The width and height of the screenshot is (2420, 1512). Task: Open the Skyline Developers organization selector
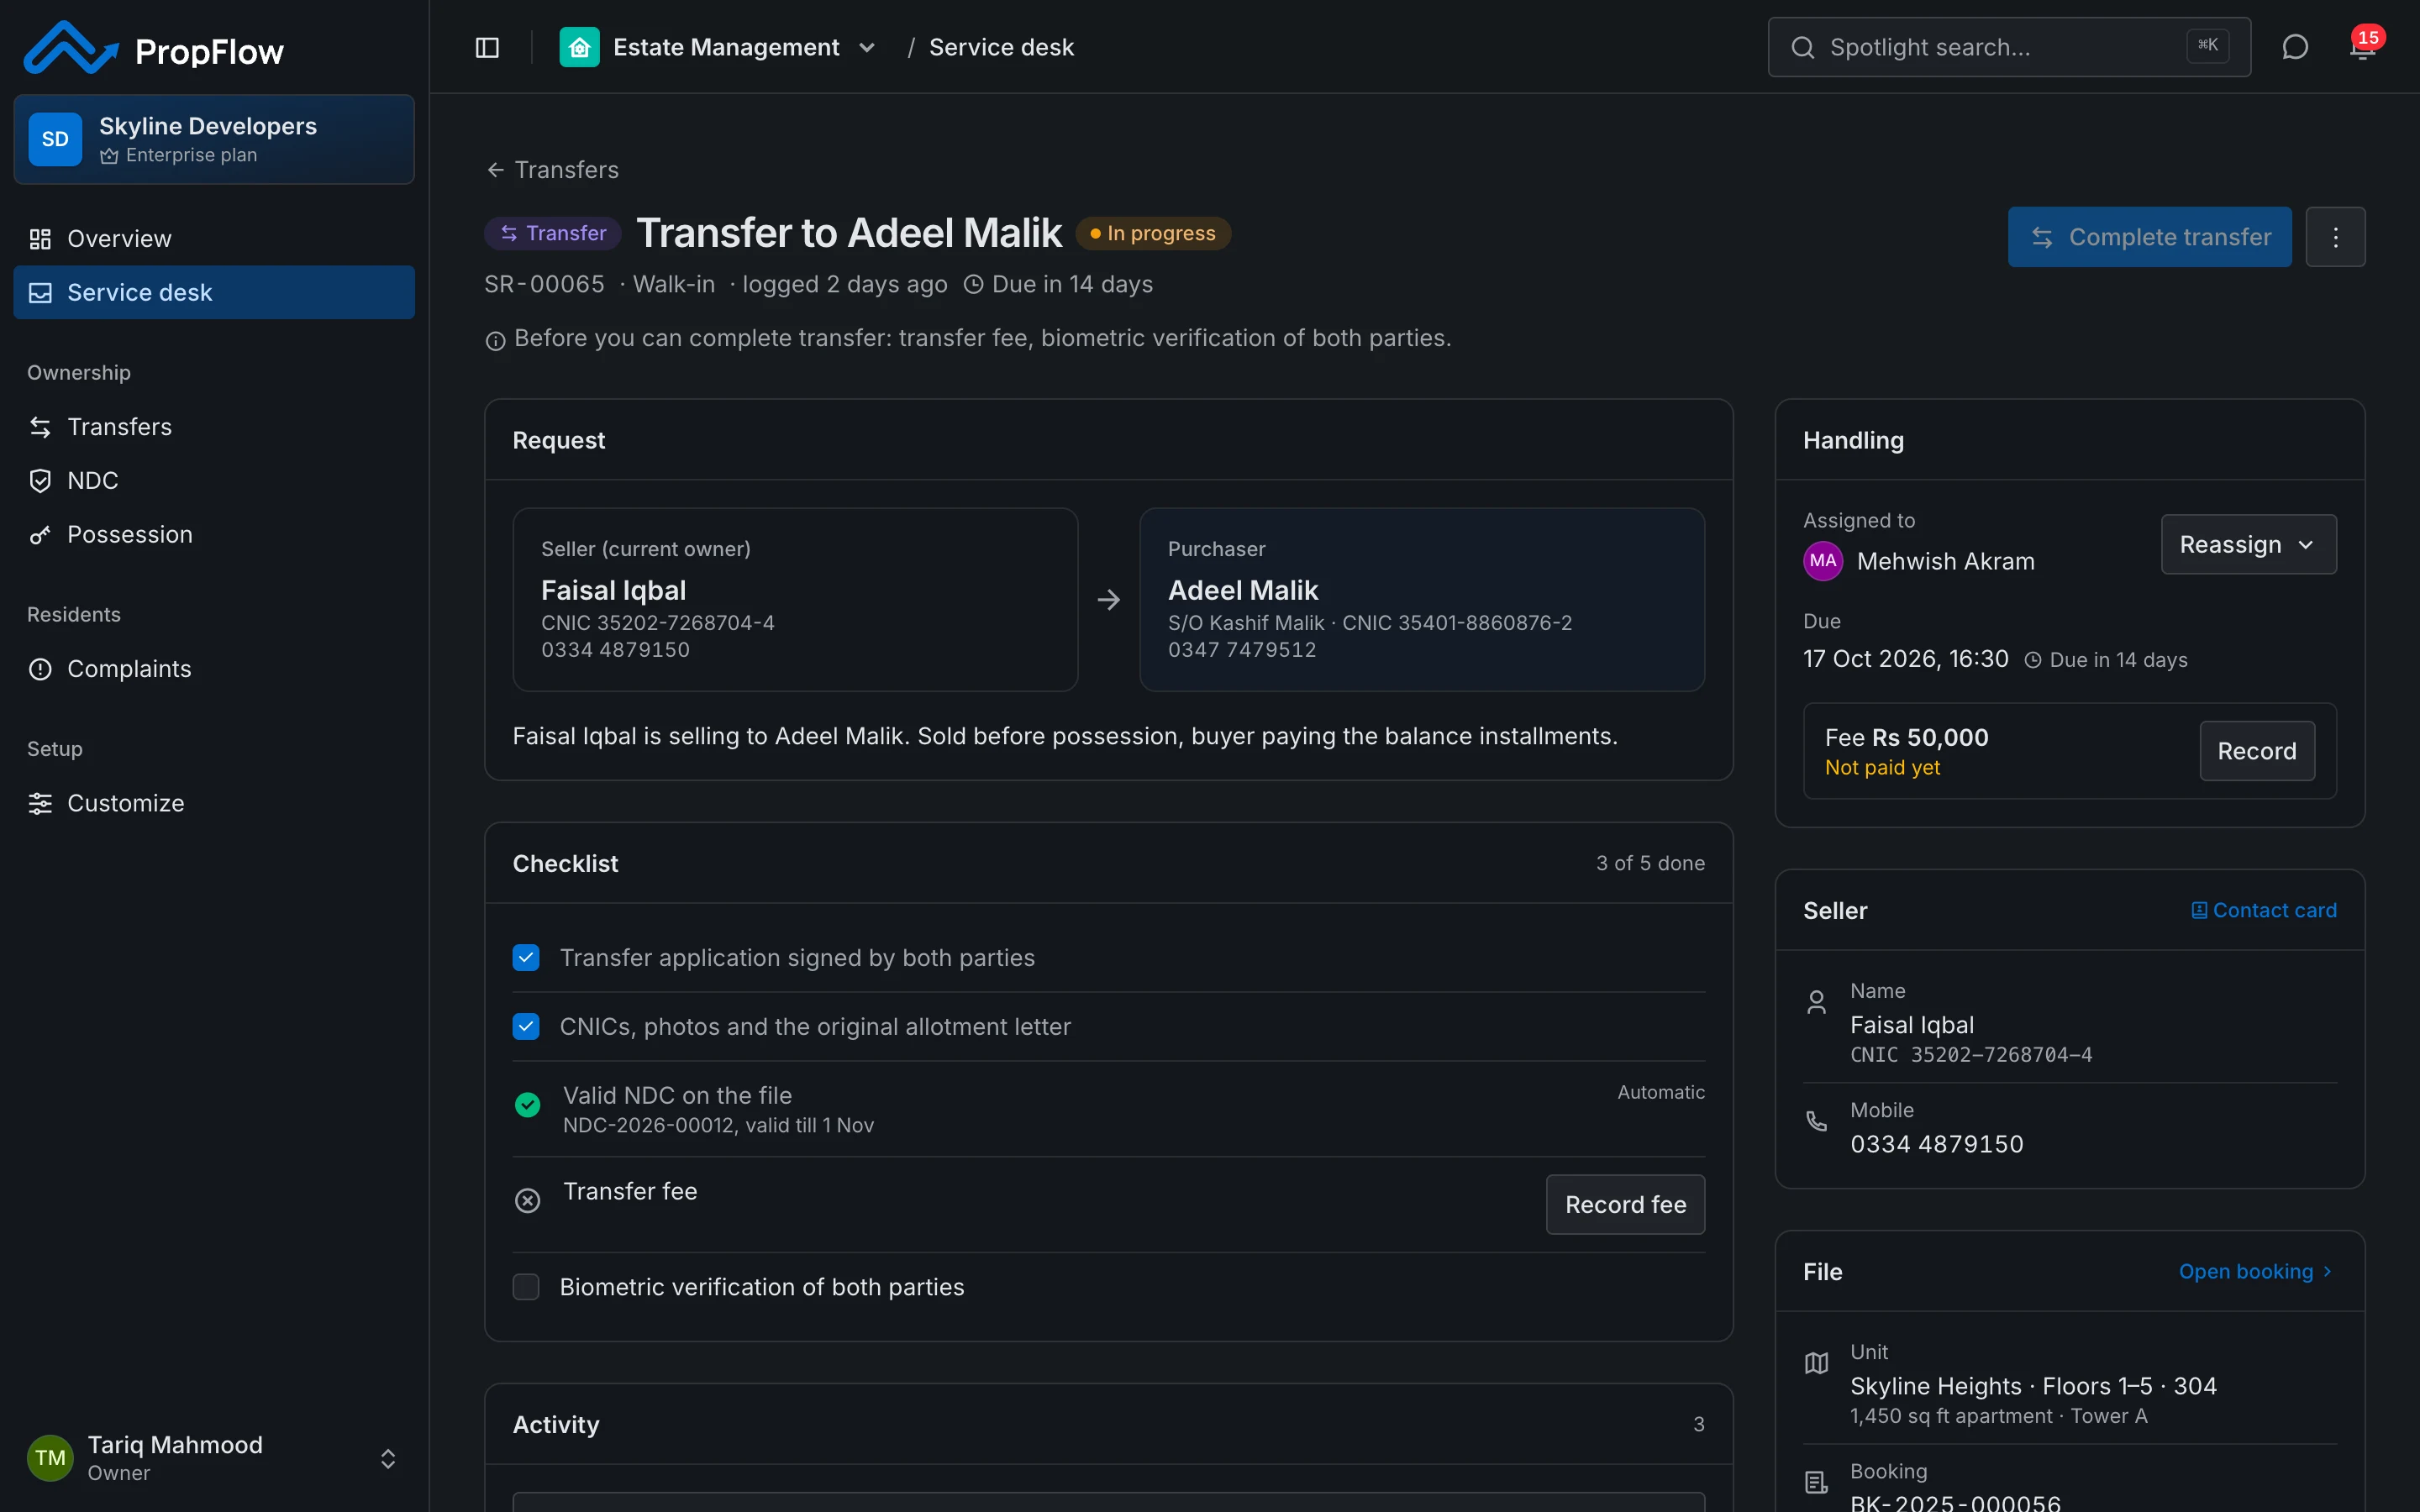coord(214,139)
